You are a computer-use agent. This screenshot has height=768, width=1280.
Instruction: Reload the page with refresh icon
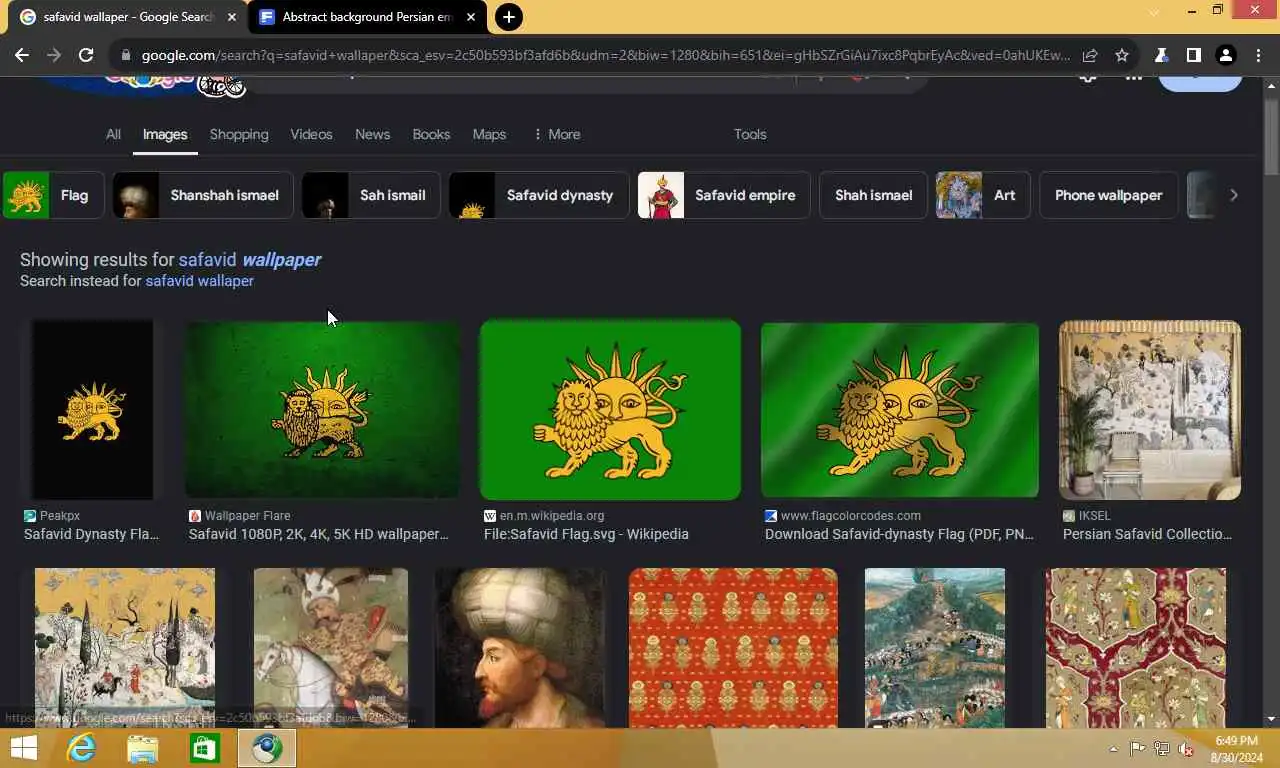tap(86, 55)
